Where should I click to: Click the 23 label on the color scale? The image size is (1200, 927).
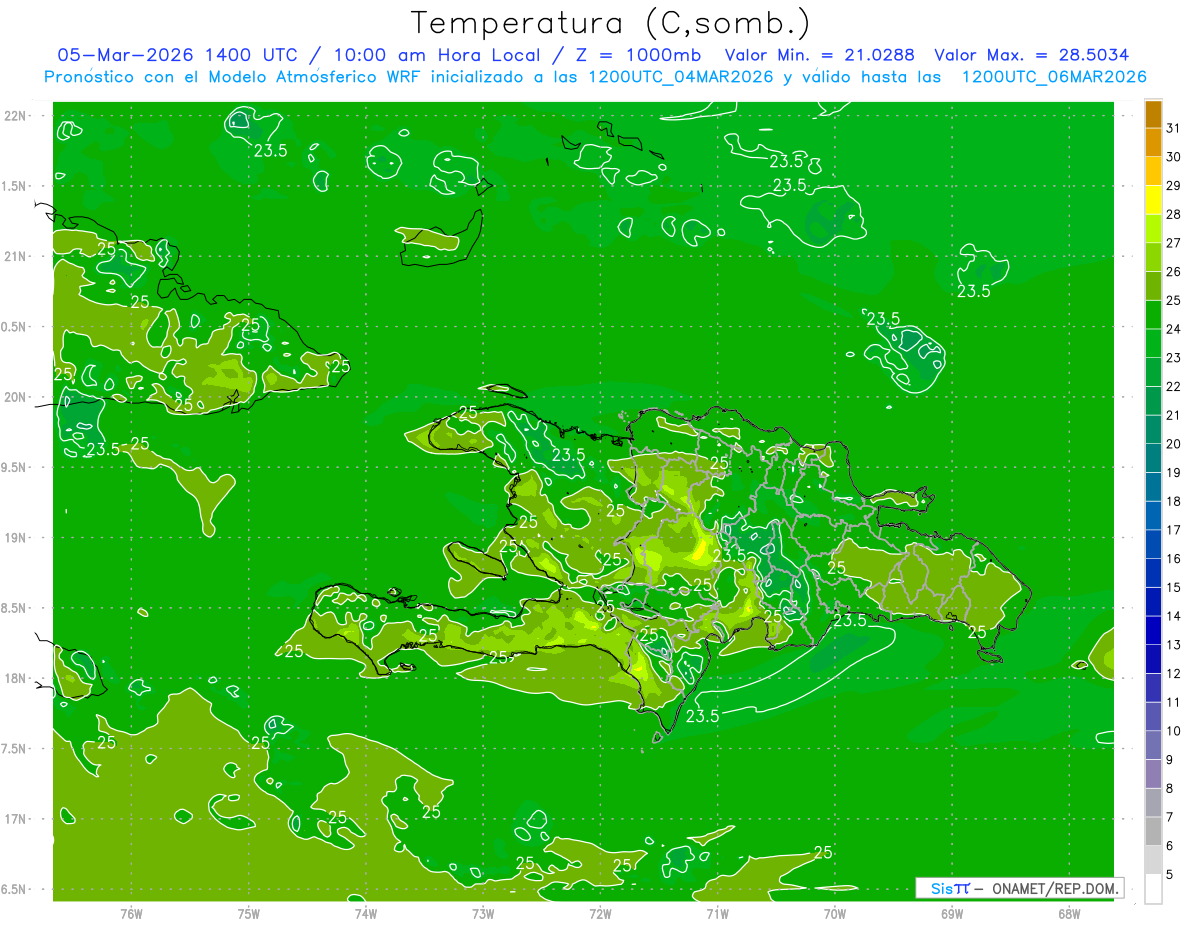[1173, 358]
